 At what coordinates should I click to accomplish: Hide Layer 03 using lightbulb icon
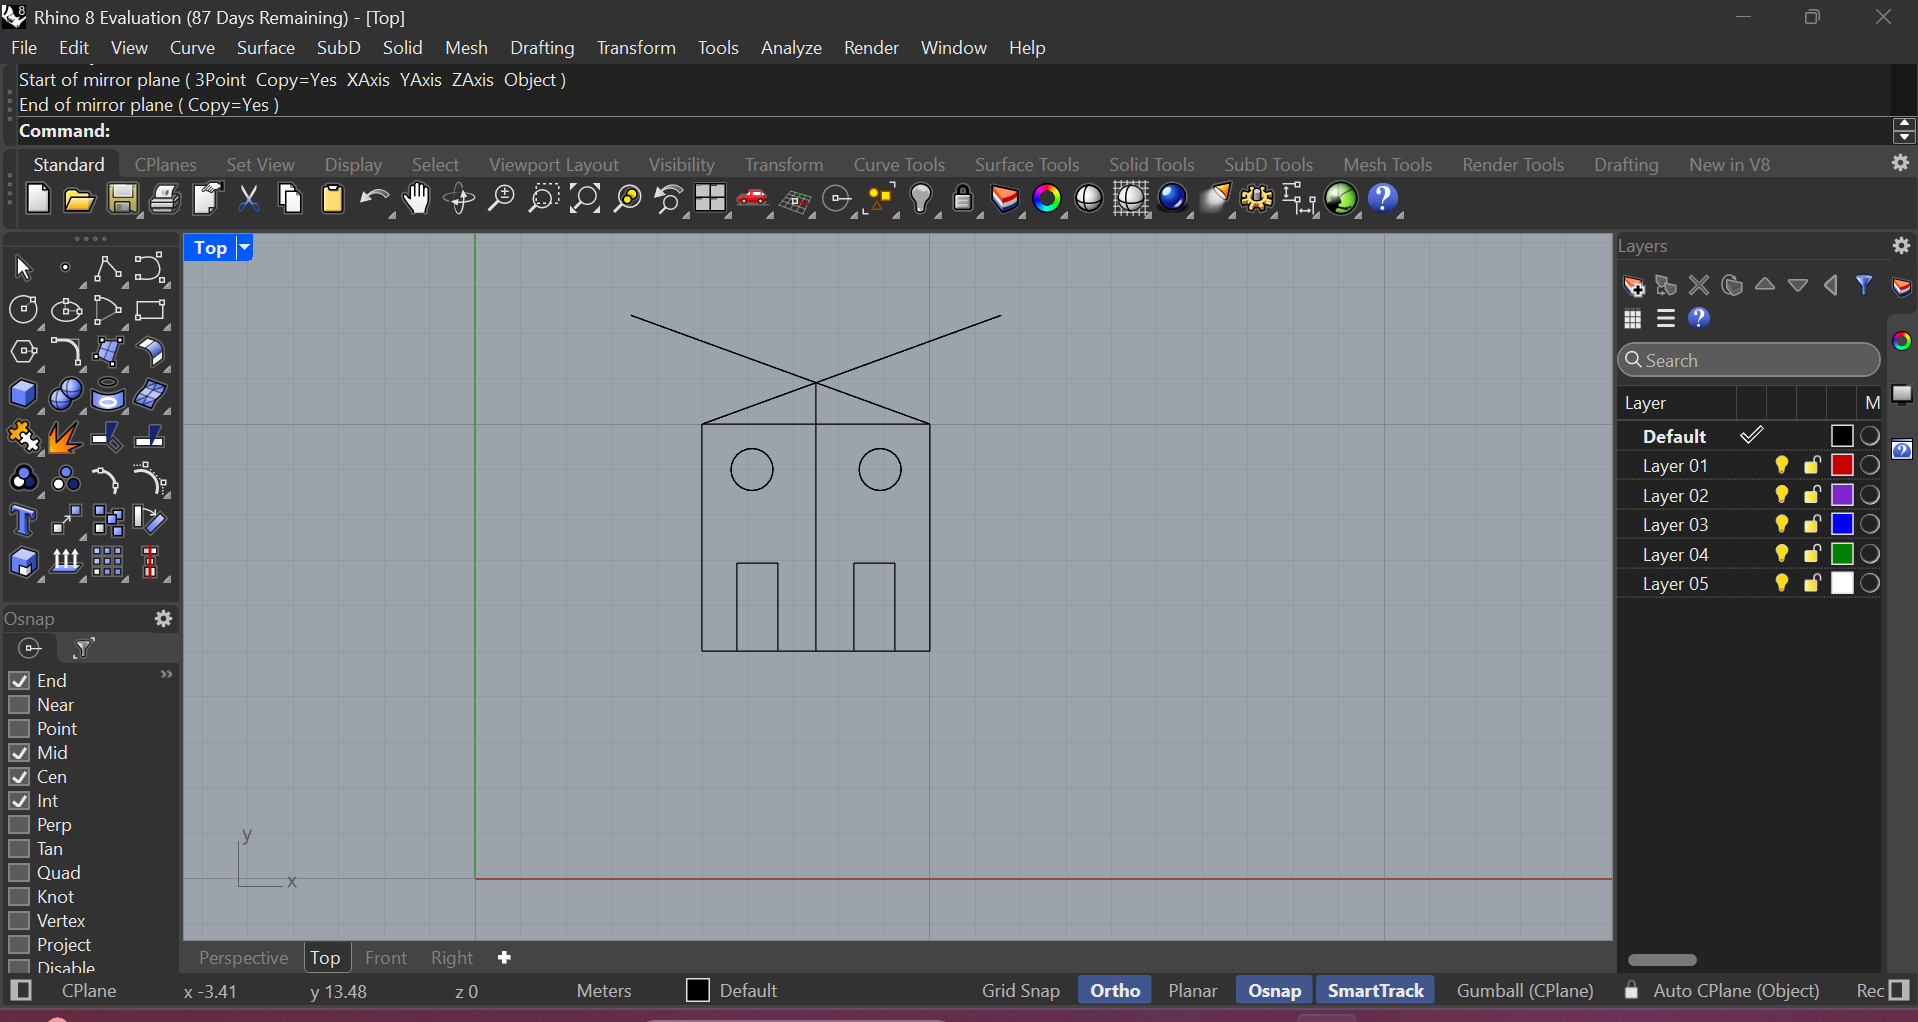click(x=1781, y=525)
